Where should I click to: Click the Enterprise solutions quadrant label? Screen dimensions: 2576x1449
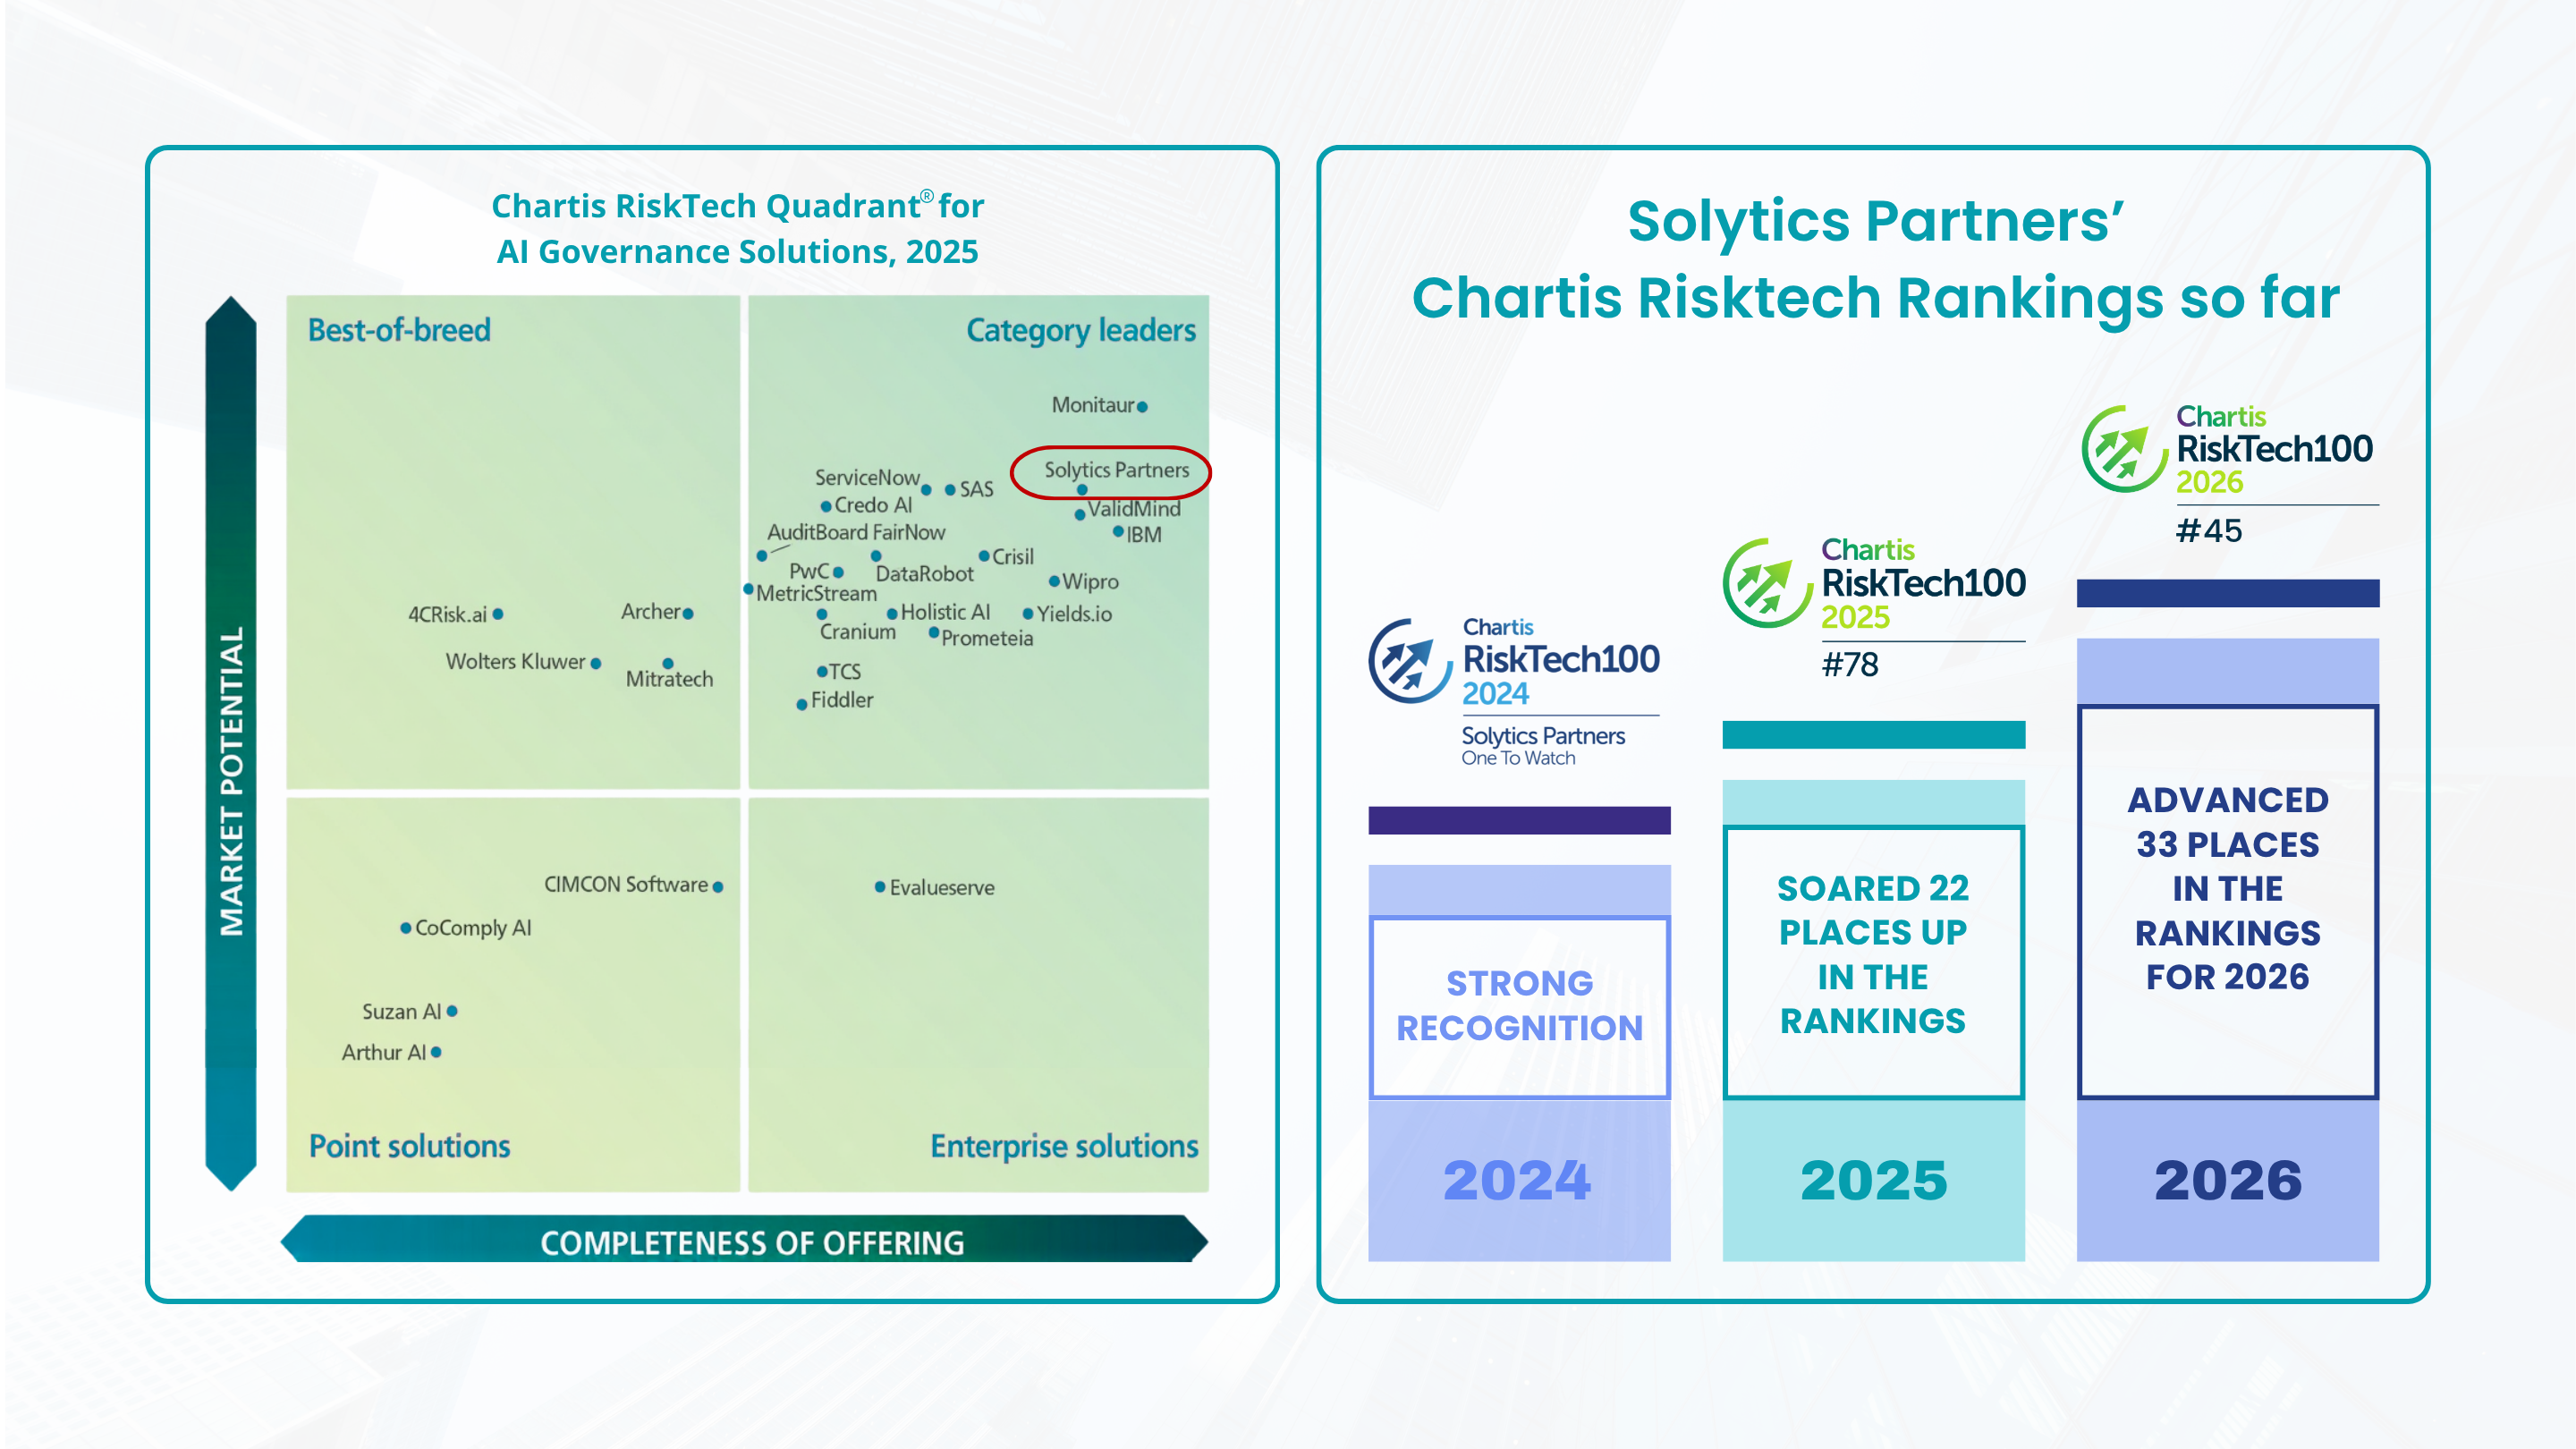1064,1146
